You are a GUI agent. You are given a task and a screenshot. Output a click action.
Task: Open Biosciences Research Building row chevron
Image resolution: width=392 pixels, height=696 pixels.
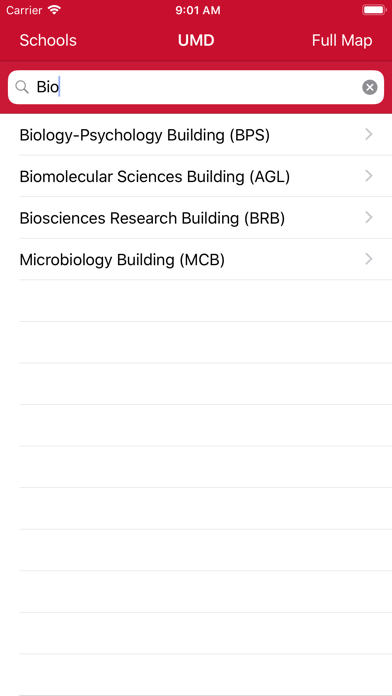click(368, 218)
